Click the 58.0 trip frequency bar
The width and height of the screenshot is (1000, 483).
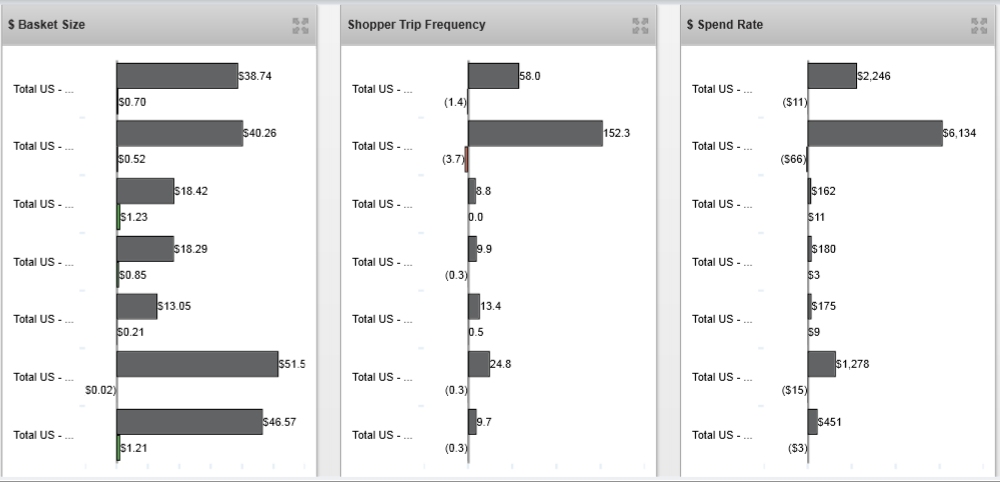pyautogui.click(x=493, y=76)
